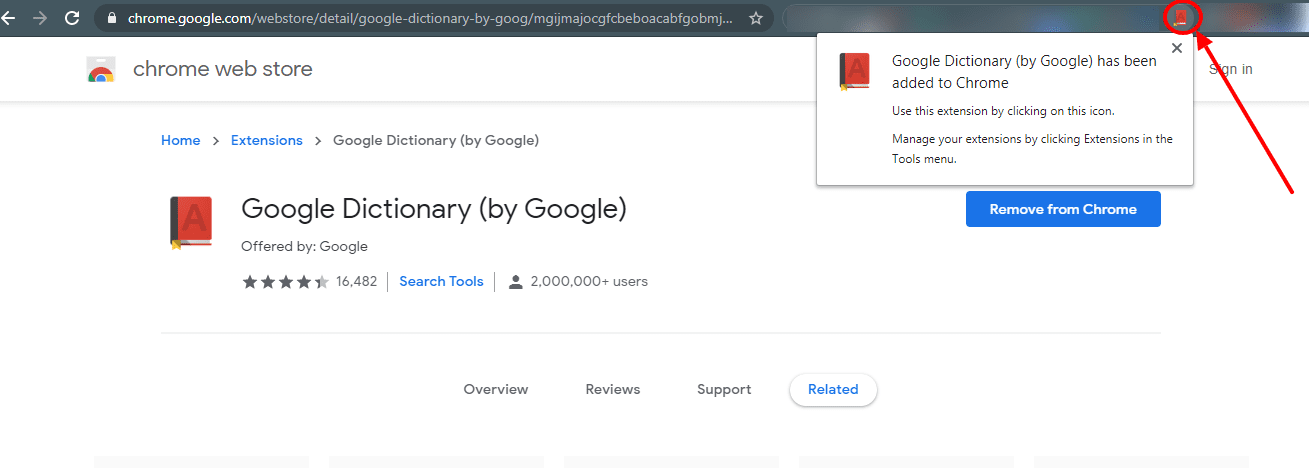Click the lock icon in address bar

112,18
